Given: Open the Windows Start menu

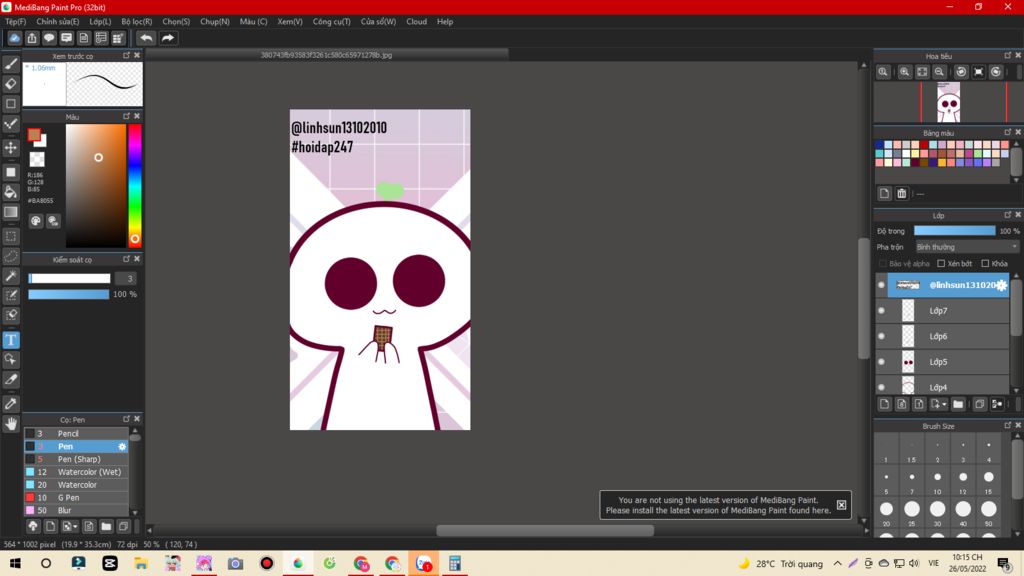Looking at the screenshot, I should [14, 564].
